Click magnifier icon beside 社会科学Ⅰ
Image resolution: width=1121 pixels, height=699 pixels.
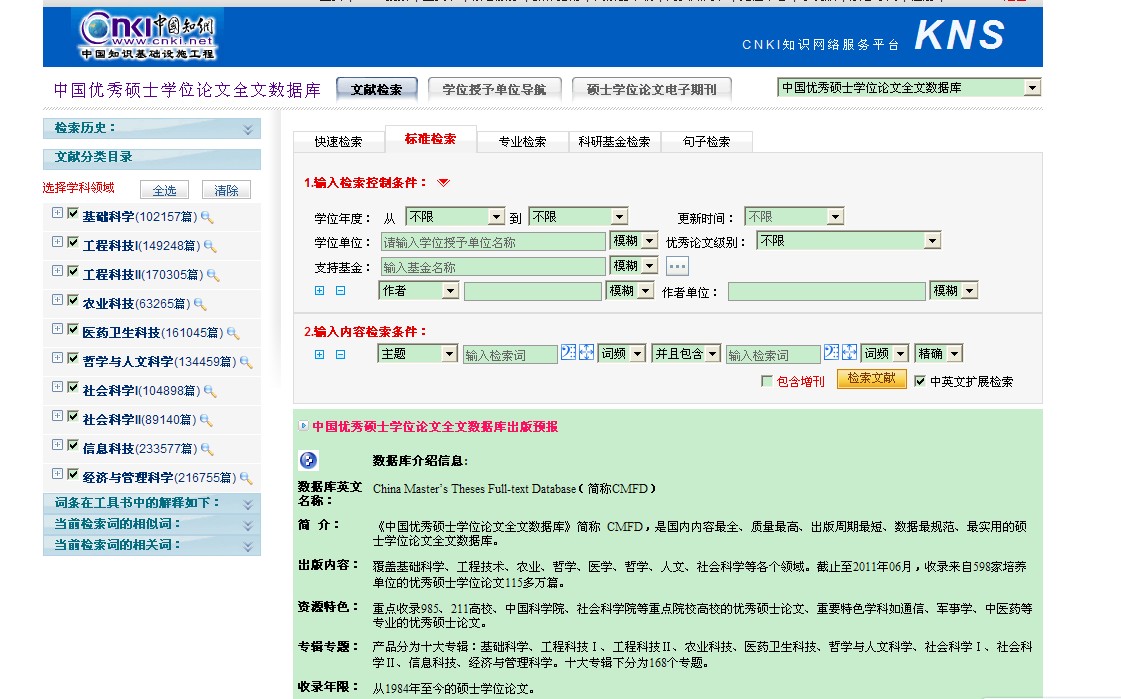click(210, 391)
